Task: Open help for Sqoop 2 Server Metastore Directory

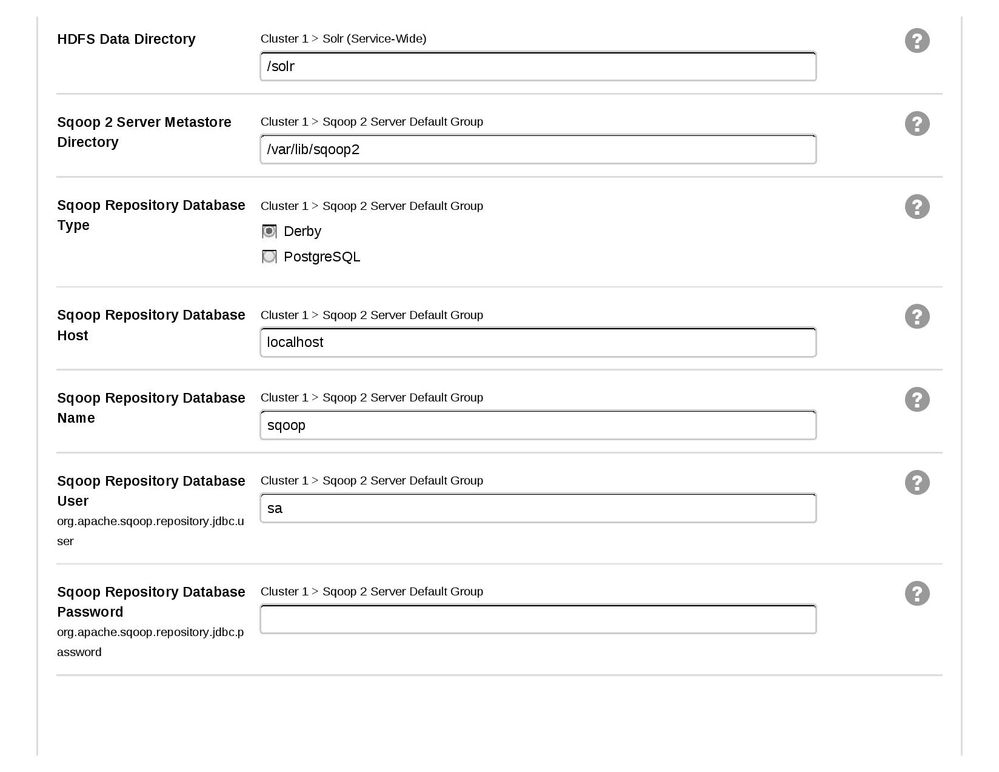Action: (916, 123)
